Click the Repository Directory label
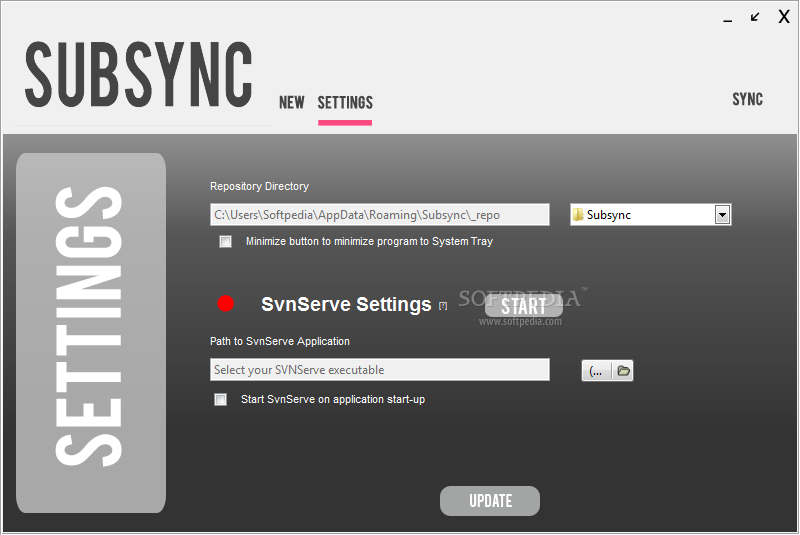Screen dimensions: 800x535 point(259,186)
